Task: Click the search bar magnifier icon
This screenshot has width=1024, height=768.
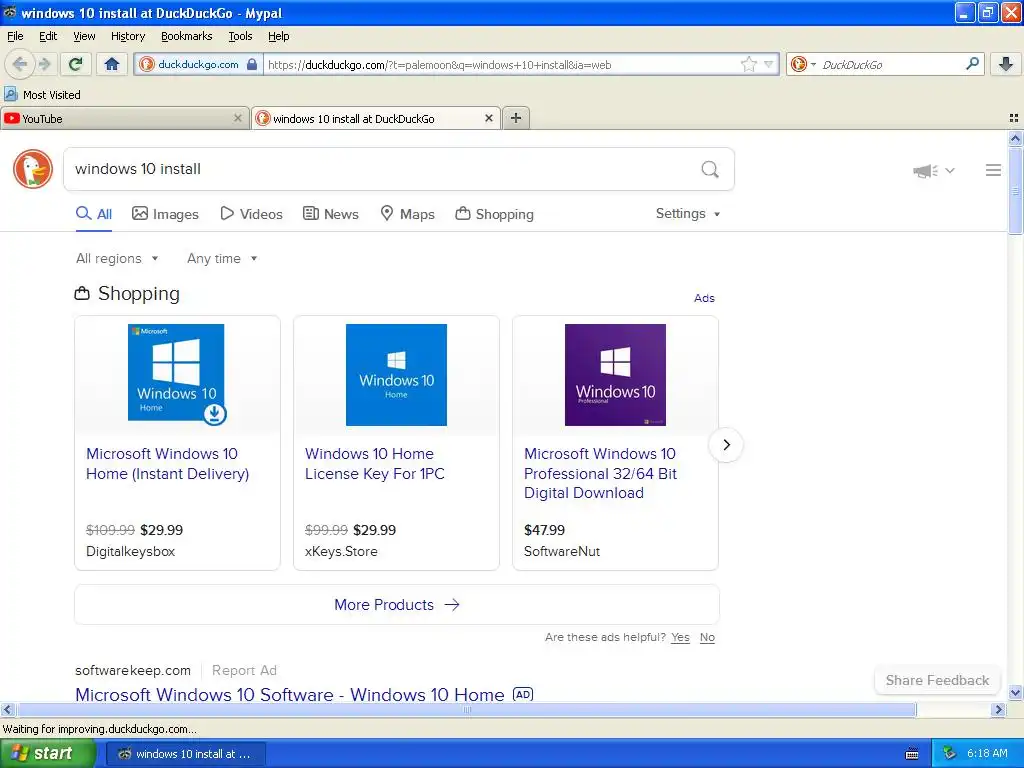Action: 972,63
